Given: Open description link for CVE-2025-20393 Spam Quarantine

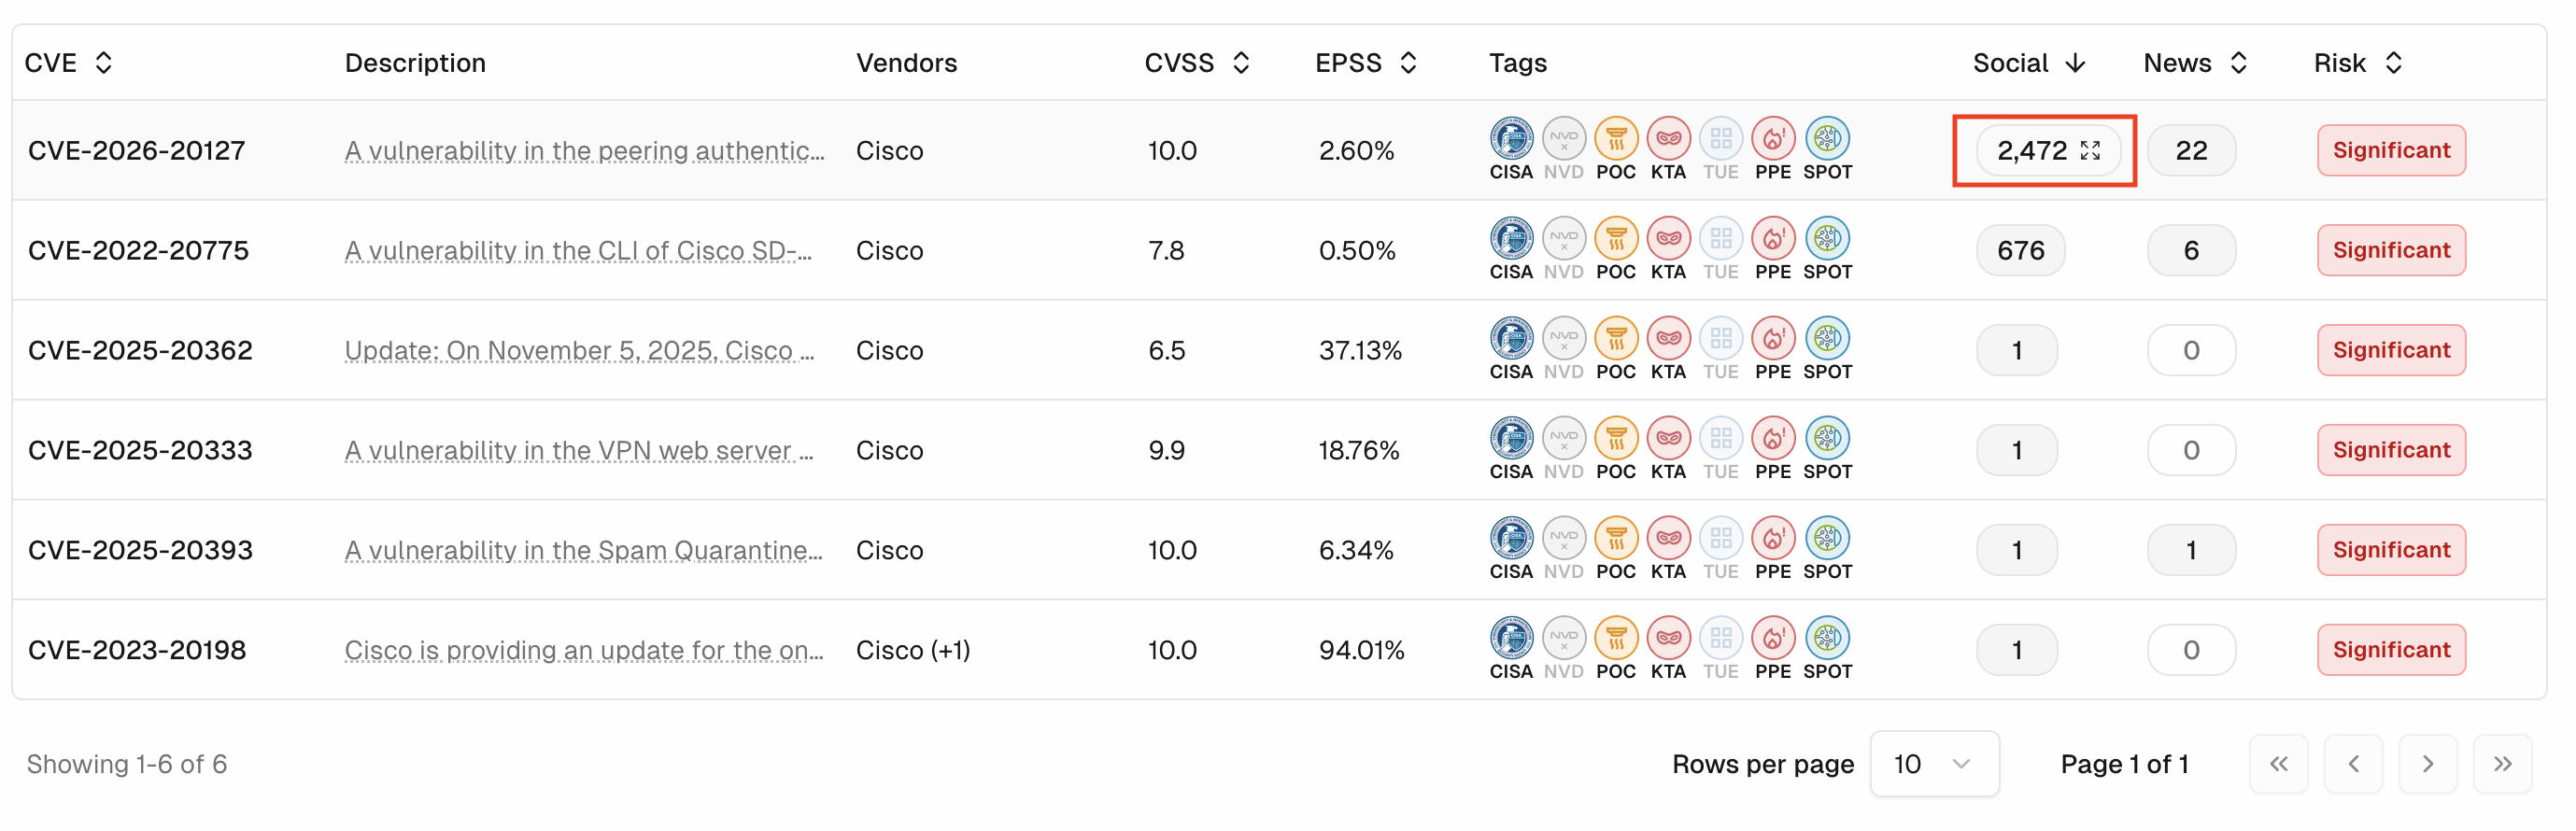Looking at the screenshot, I should (x=583, y=550).
